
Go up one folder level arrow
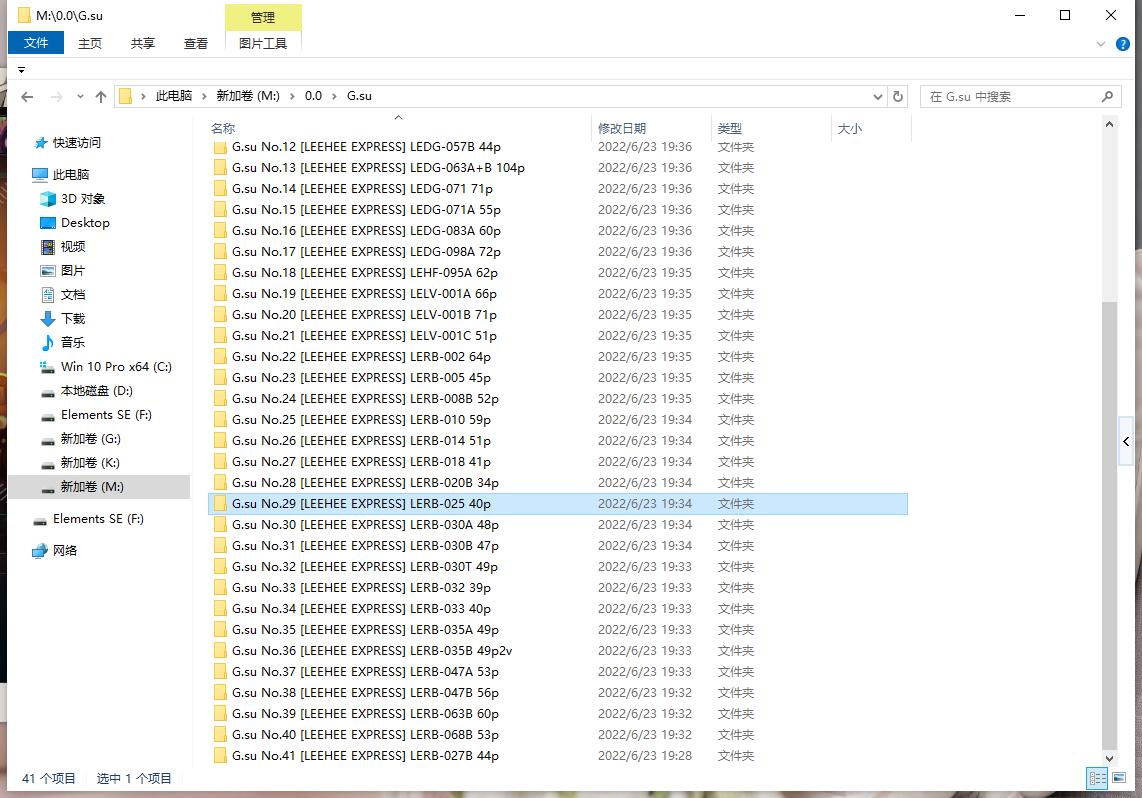tap(101, 96)
